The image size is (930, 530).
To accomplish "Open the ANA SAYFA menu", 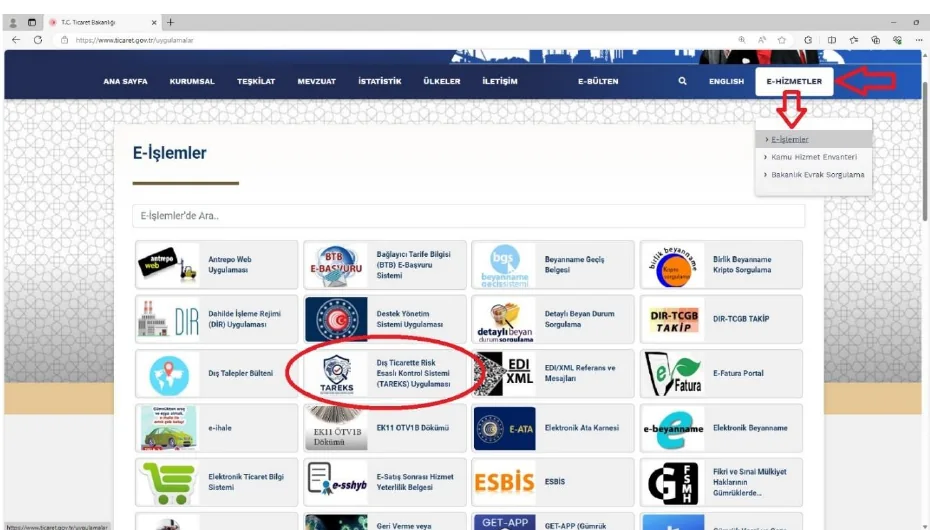I will 125,81.
